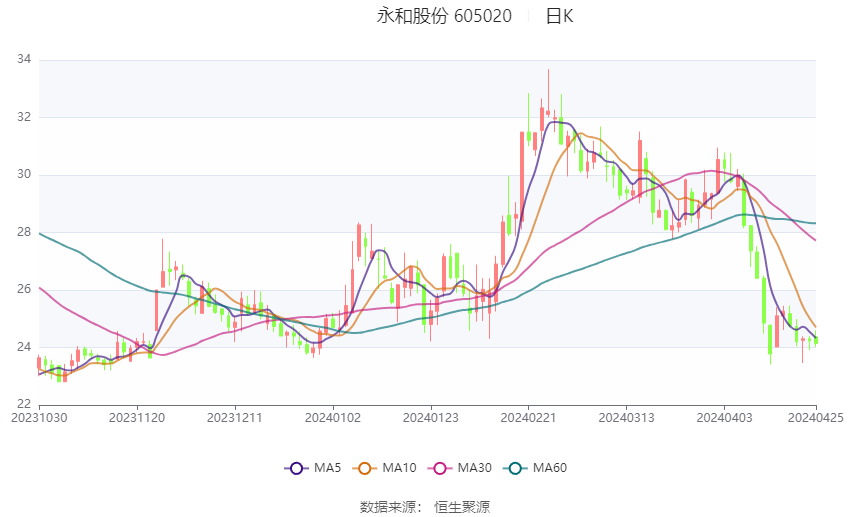The image size is (850, 517).
Task: Select x-axis date label 20231211
Action: coord(235,418)
